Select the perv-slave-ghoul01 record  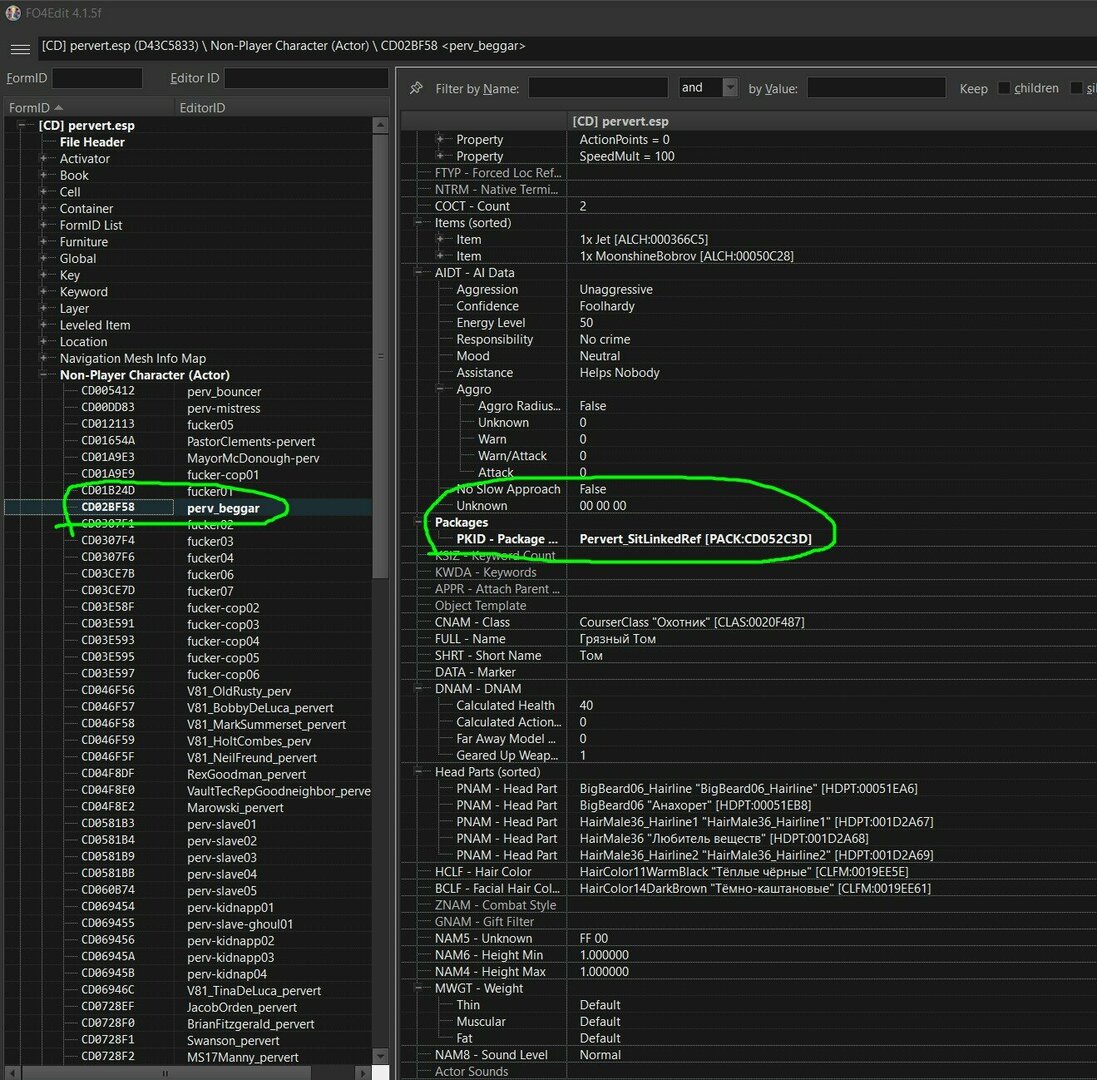(x=240, y=924)
